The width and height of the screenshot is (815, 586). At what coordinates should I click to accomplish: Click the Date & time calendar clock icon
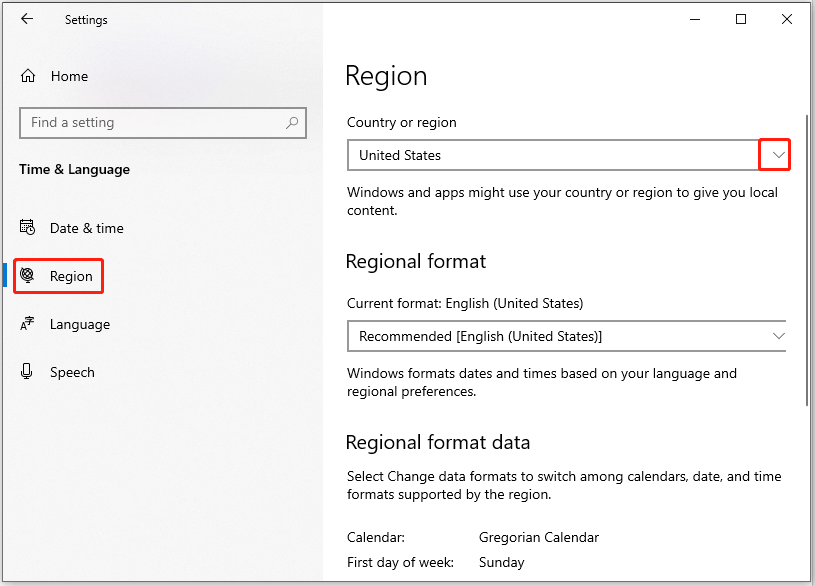tap(28, 228)
